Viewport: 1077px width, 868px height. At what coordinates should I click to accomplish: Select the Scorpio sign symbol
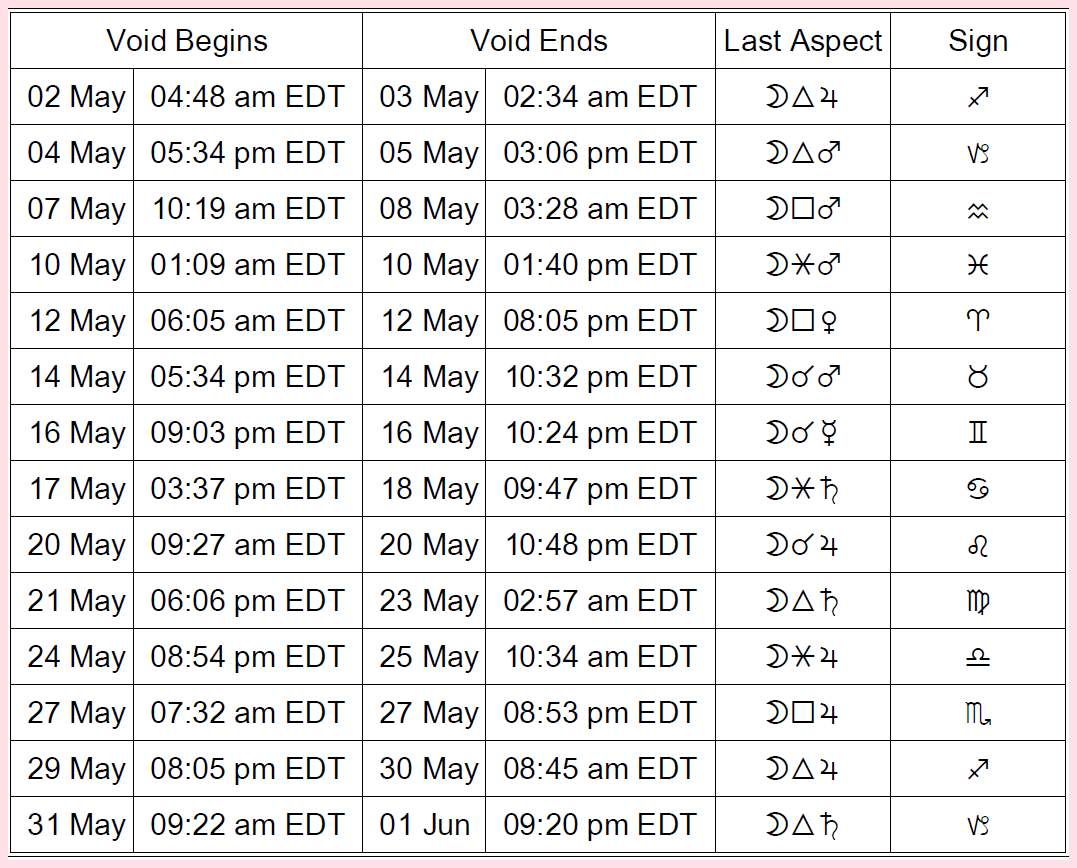[x=978, y=713]
